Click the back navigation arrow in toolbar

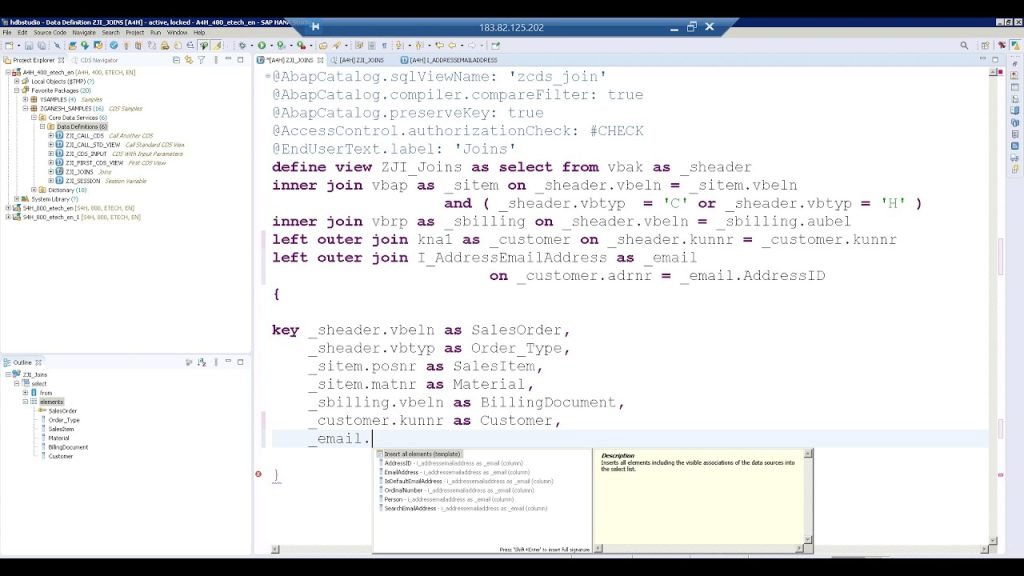click(x=452, y=45)
